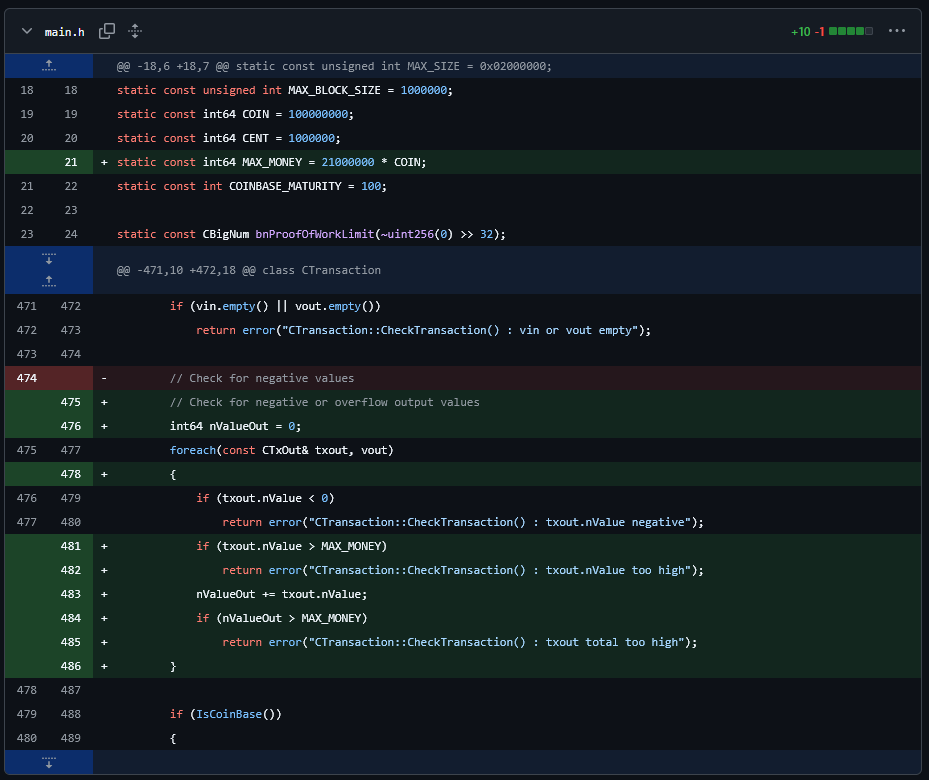Click the diffstat colored squares

tap(851, 32)
